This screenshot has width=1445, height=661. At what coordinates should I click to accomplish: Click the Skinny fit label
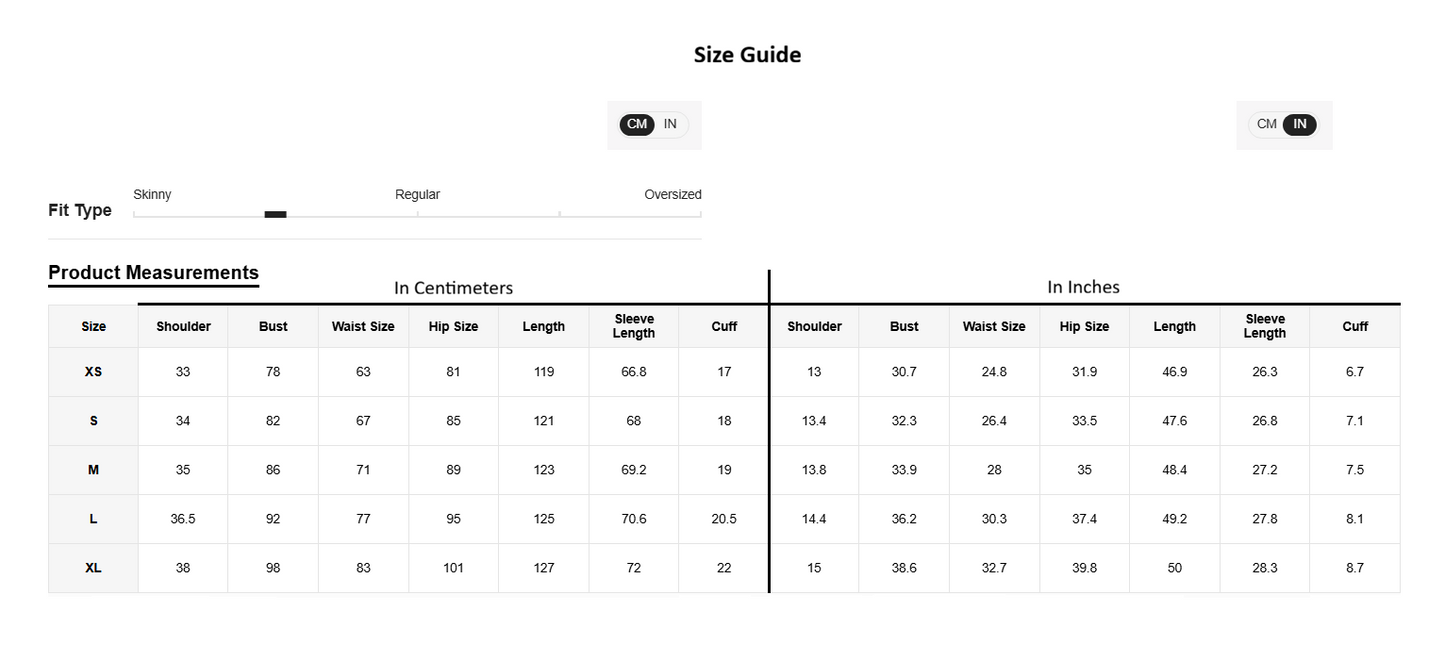(x=152, y=194)
